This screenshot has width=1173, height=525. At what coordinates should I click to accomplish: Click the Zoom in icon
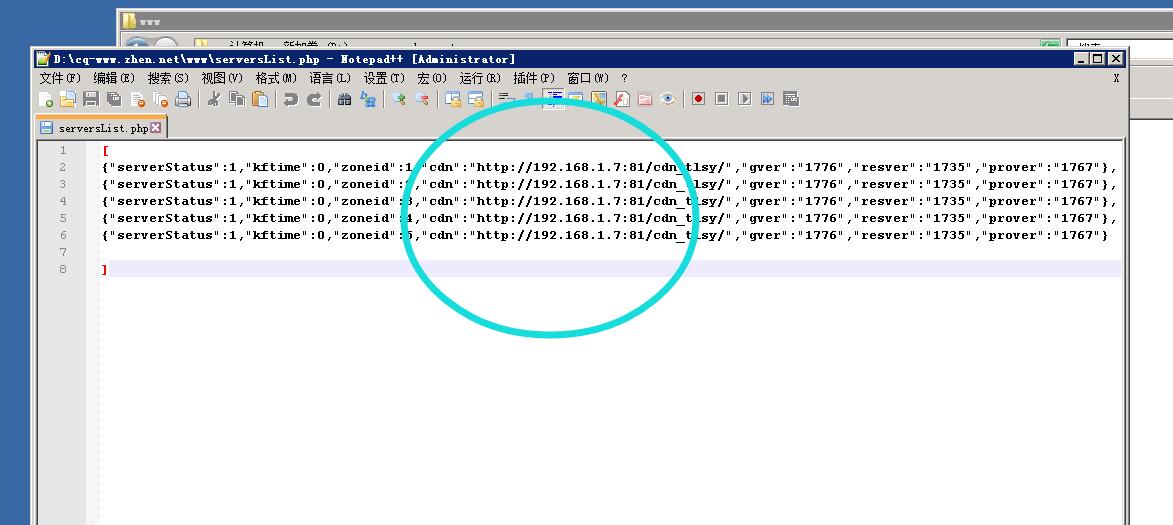tap(399, 99)
